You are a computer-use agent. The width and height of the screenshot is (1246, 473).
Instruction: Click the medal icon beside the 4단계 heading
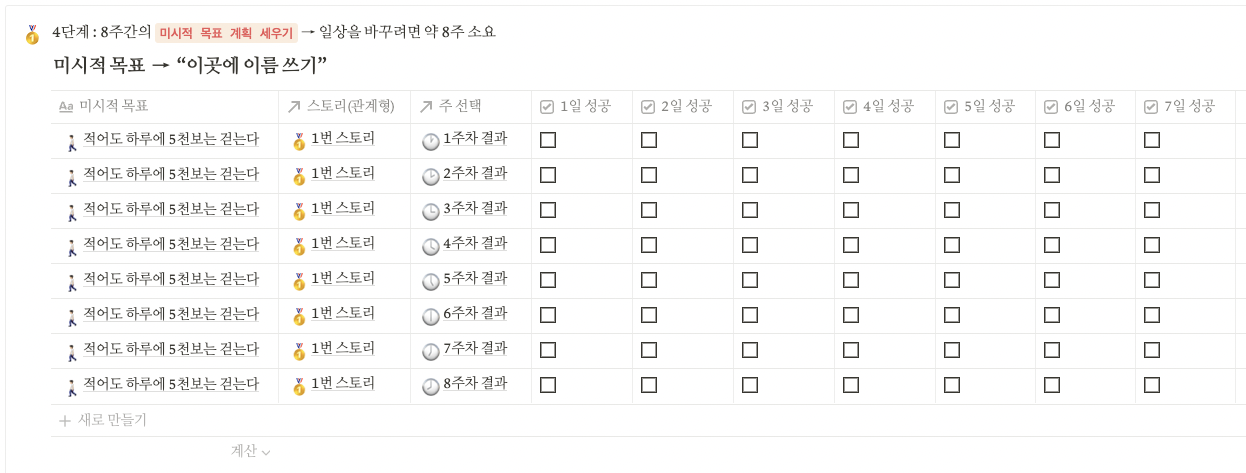click(32, 34)
